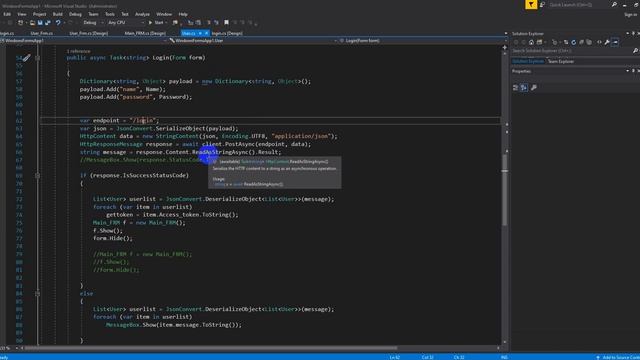Toggle Preview Selected Items in Solution Explorer
The width and height of the screenshot is (640, 360).
click(x=615, y=42)
